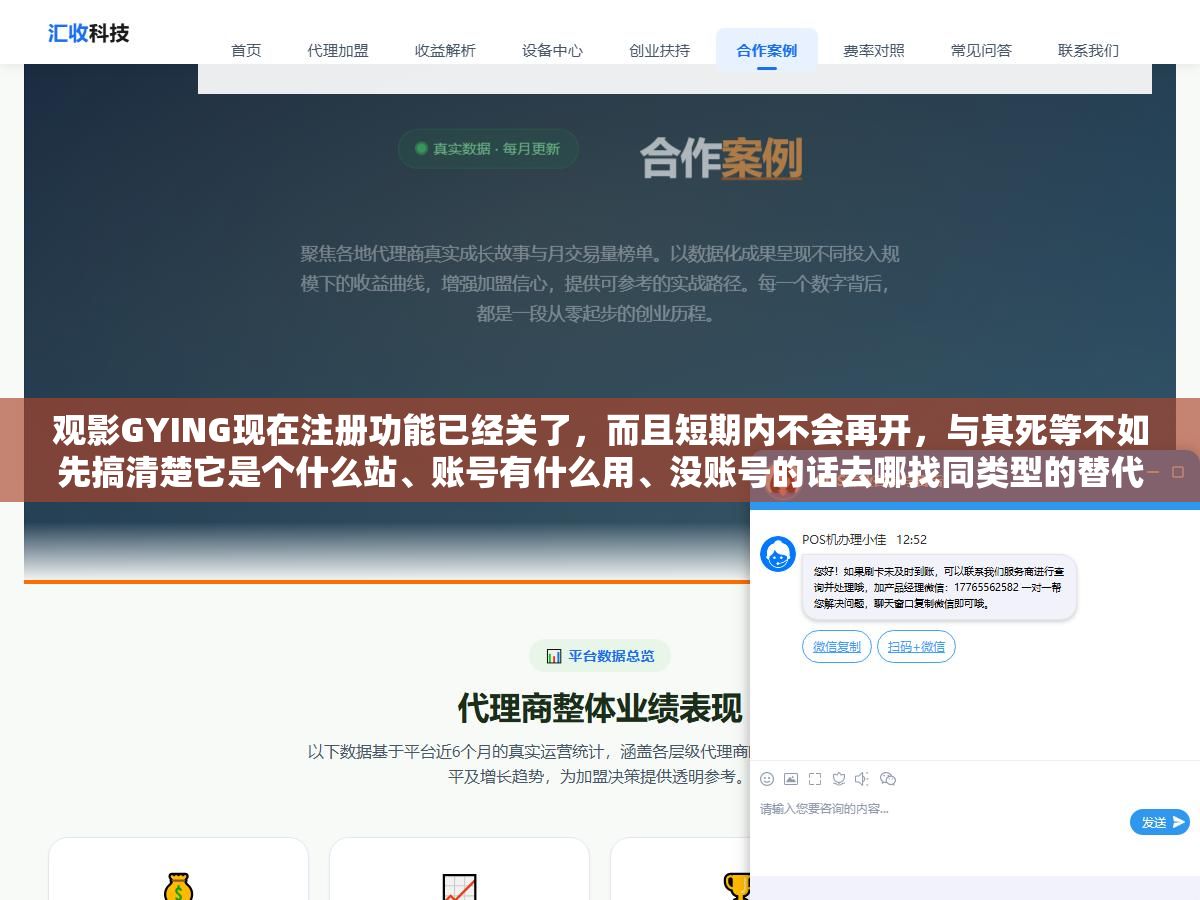Screen dimensions: 1200x900
Task: Click the 12:52 chat timestamp
Action: pos(911,540)
